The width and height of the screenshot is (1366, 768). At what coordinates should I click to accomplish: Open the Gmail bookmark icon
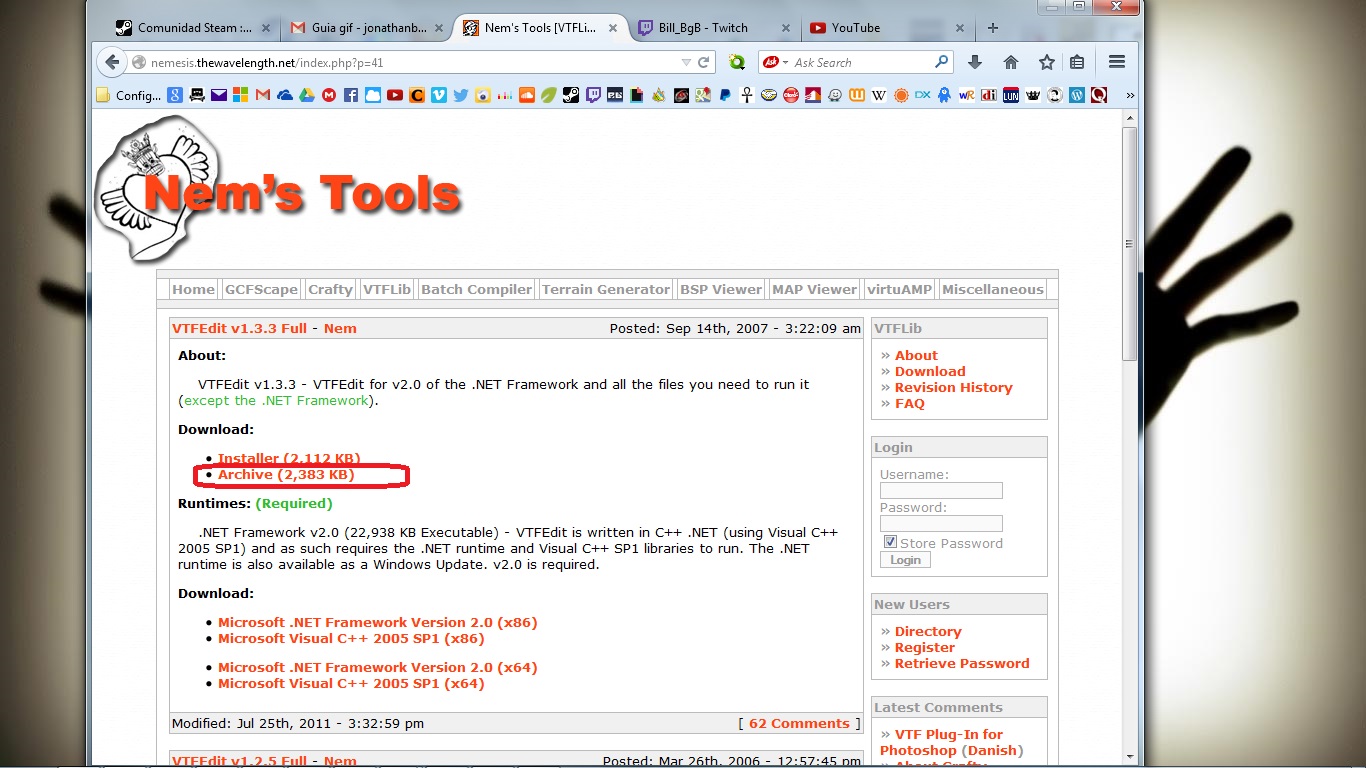tap(263, 96)
